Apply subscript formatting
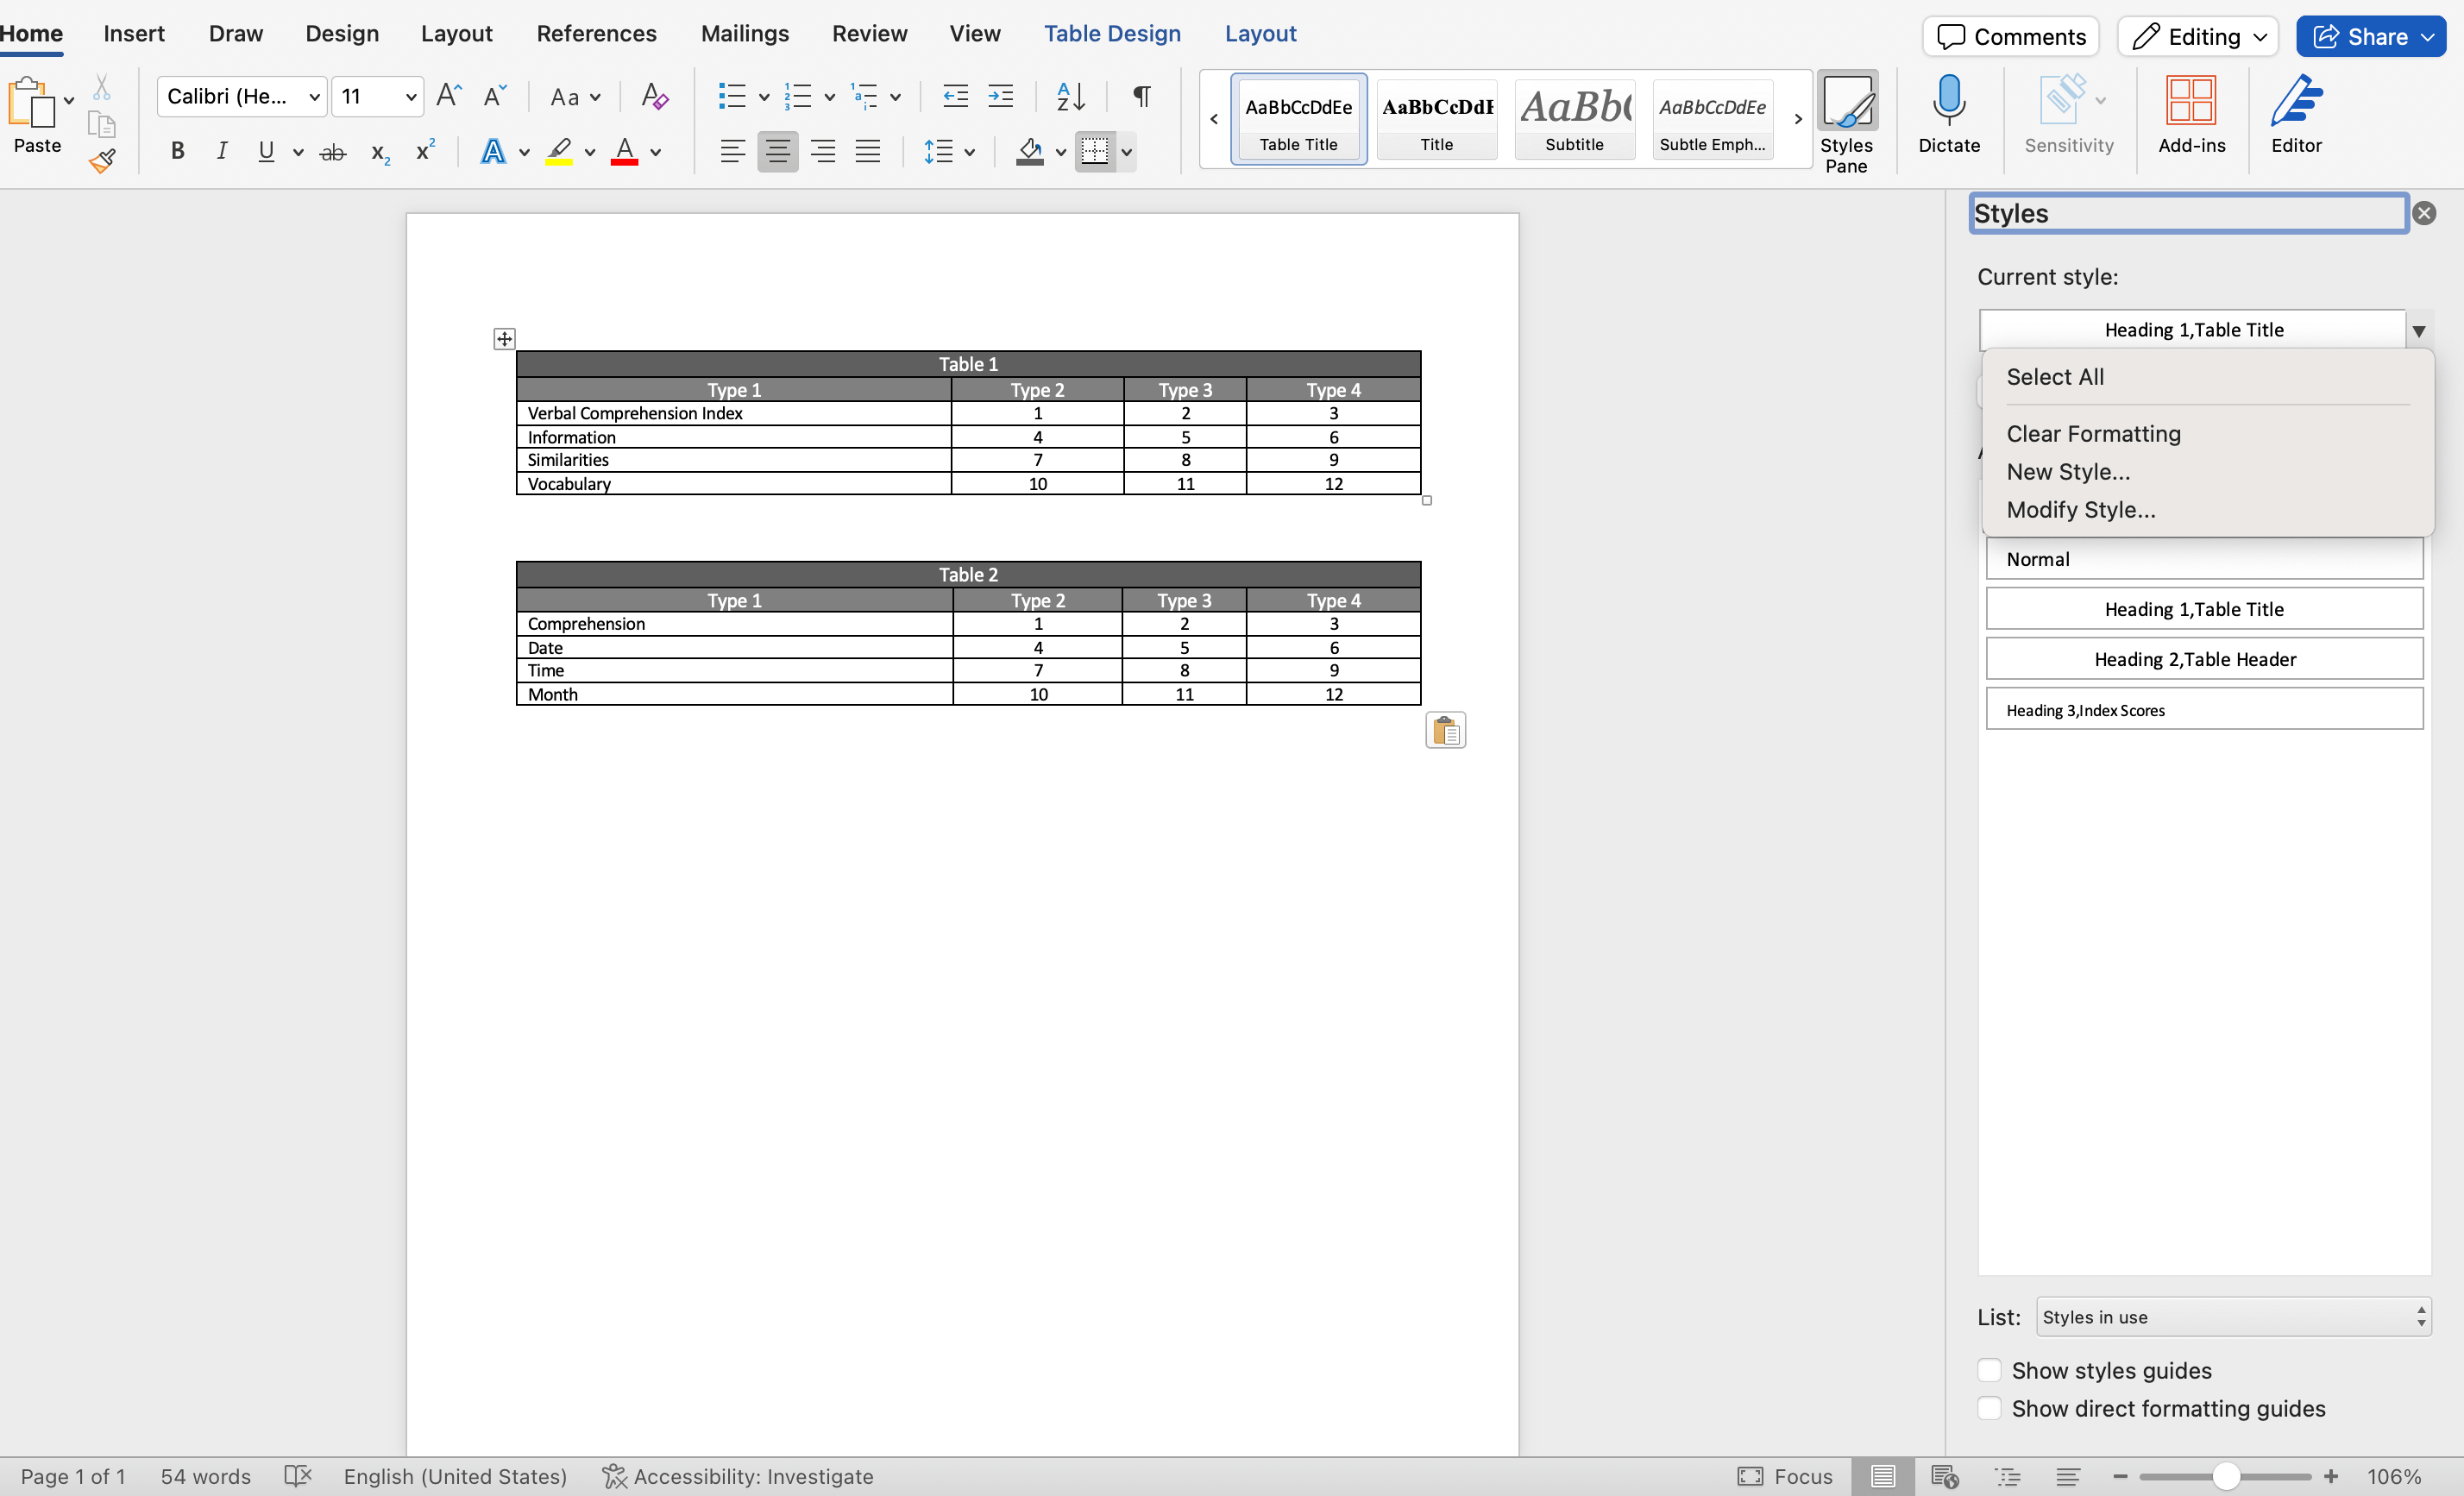Image resolution: width=2464 pixels, height=1496 pixels. tap(380, 152)
